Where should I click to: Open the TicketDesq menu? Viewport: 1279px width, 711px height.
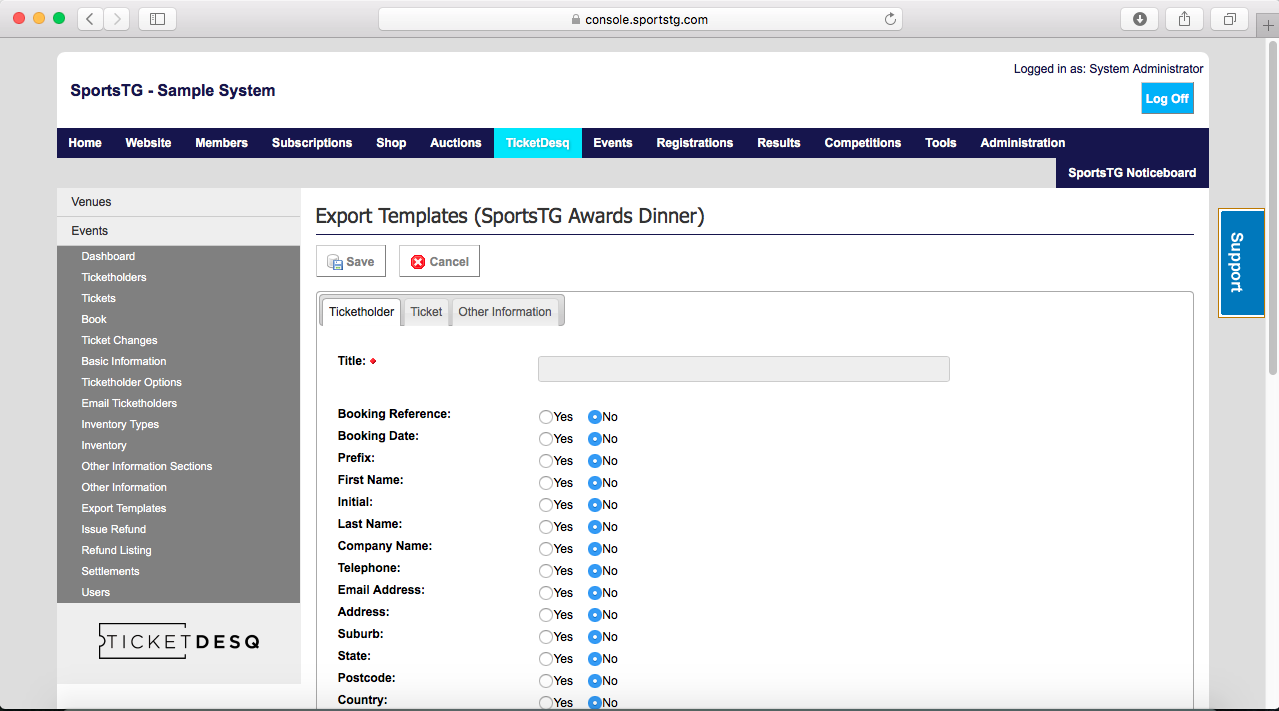tap(537, 143)
